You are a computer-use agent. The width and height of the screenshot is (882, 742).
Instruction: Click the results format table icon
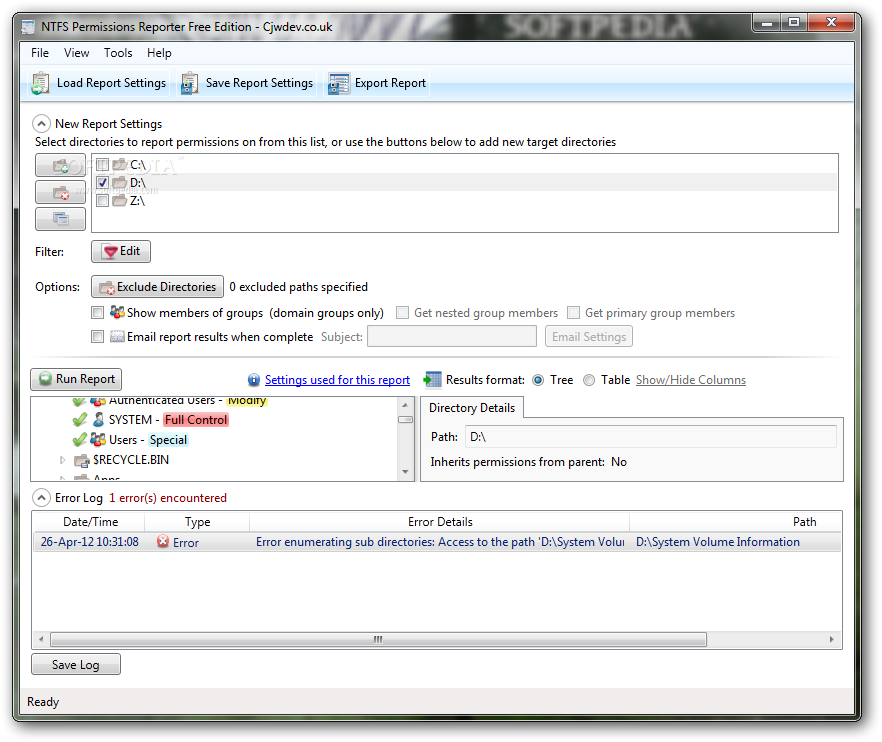tap(432, 380)
